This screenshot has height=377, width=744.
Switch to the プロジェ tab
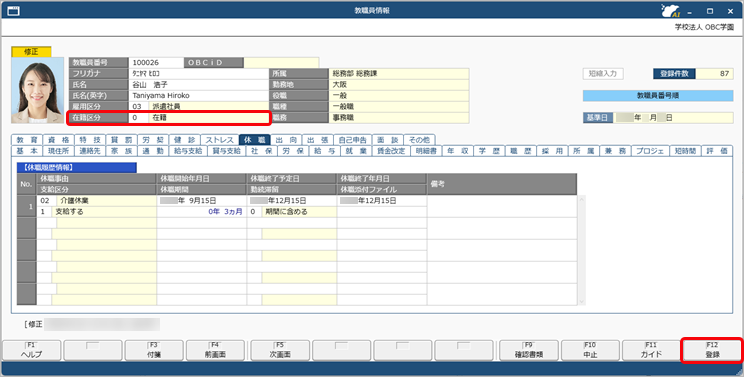coord(650,151)
